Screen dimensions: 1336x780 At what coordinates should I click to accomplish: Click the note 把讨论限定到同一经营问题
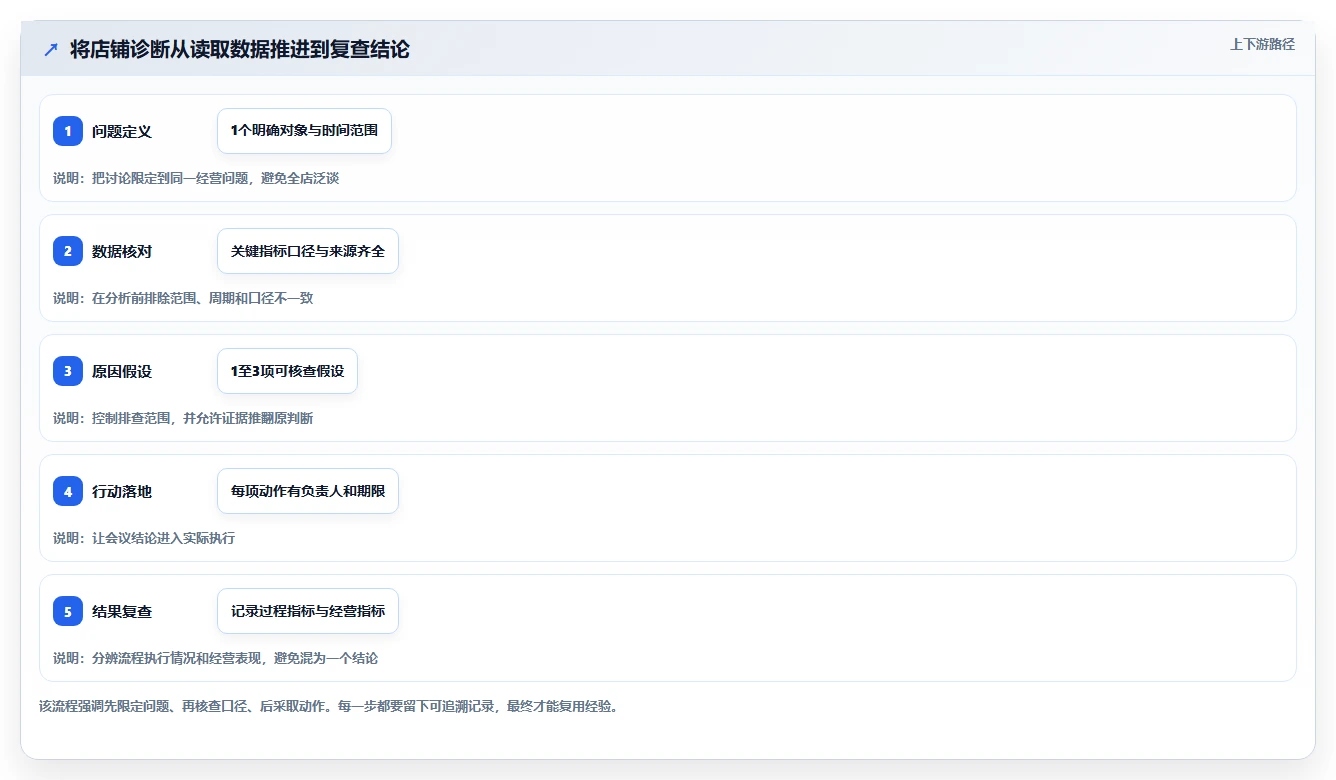[196, 178]
